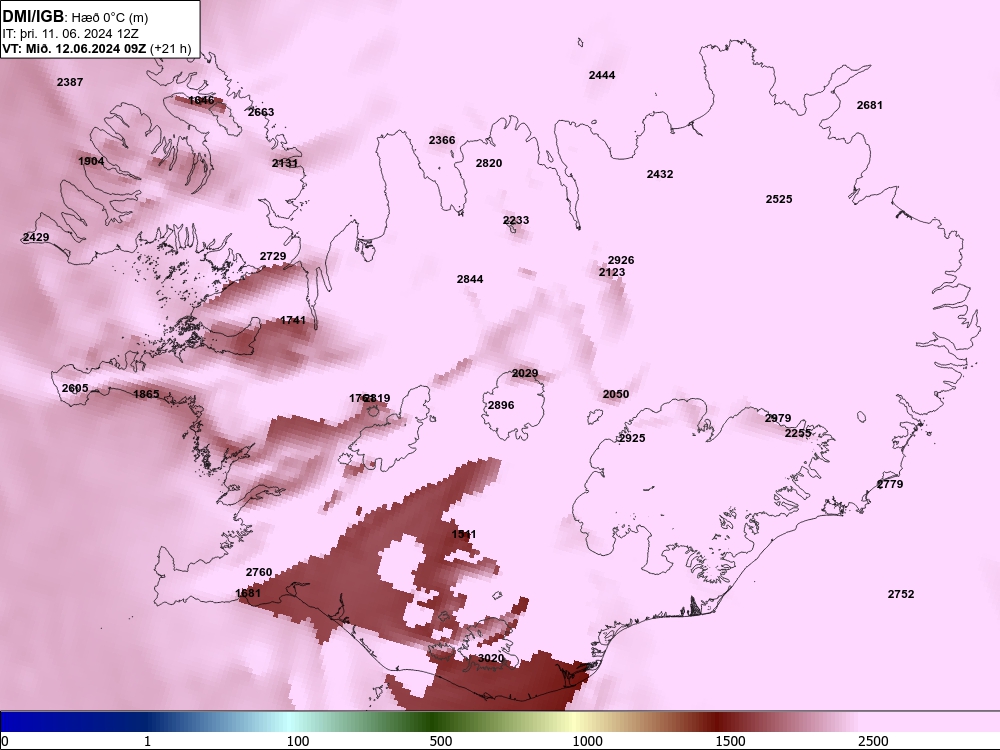Click the color scale label 0
Viewport: 1000px width, 750px height.
coord(5,741)
